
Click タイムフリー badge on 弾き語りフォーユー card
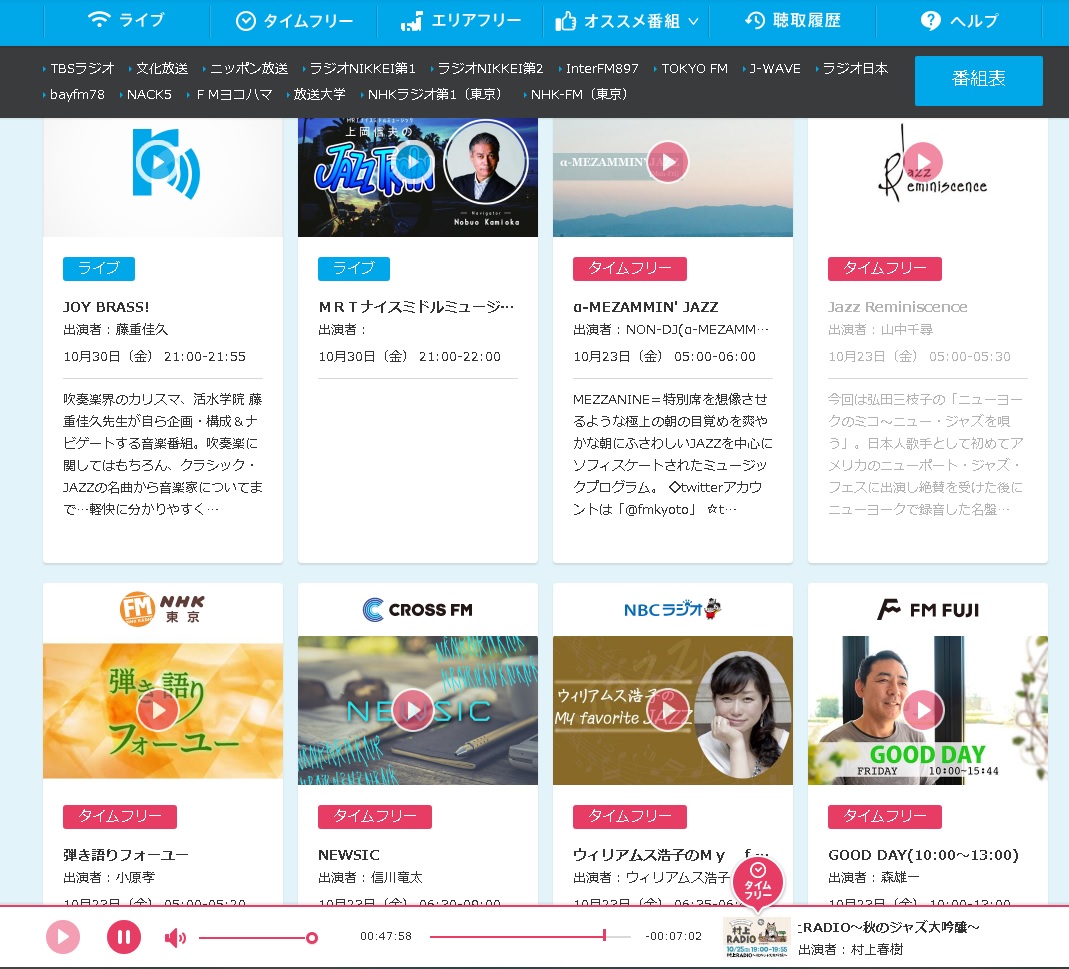tap(120, 817)
